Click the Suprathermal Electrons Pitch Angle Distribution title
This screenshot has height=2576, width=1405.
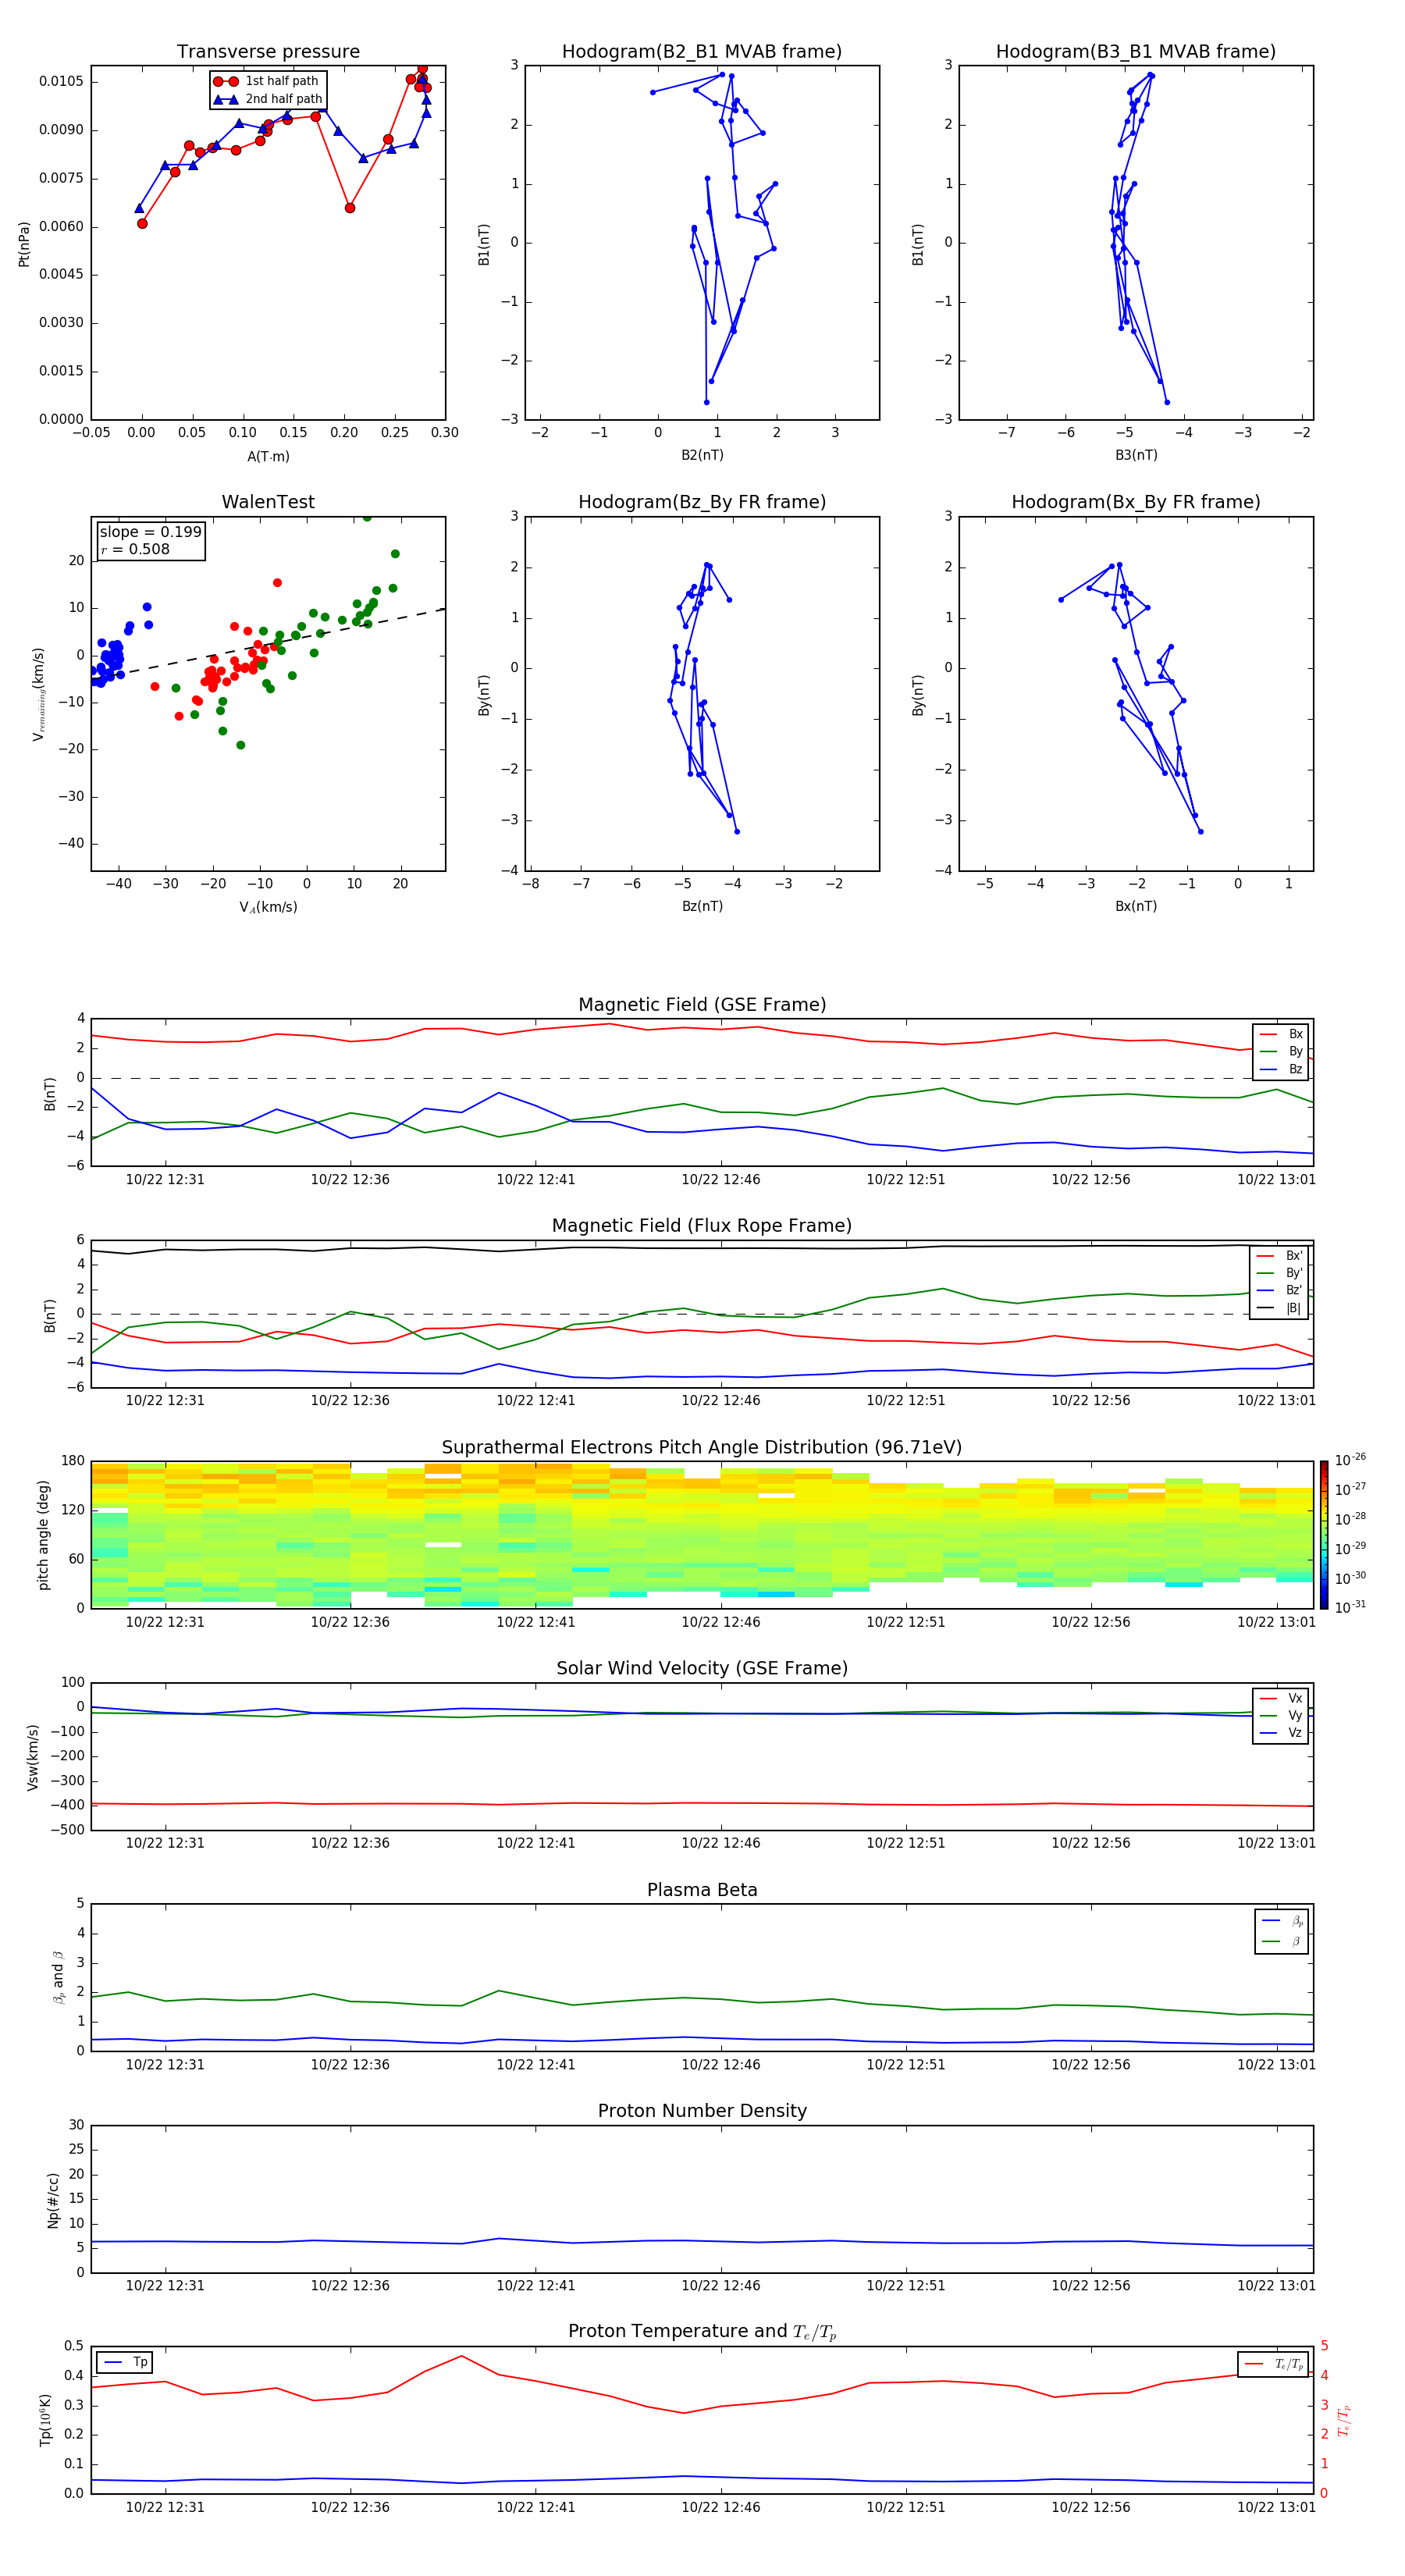702,1448
